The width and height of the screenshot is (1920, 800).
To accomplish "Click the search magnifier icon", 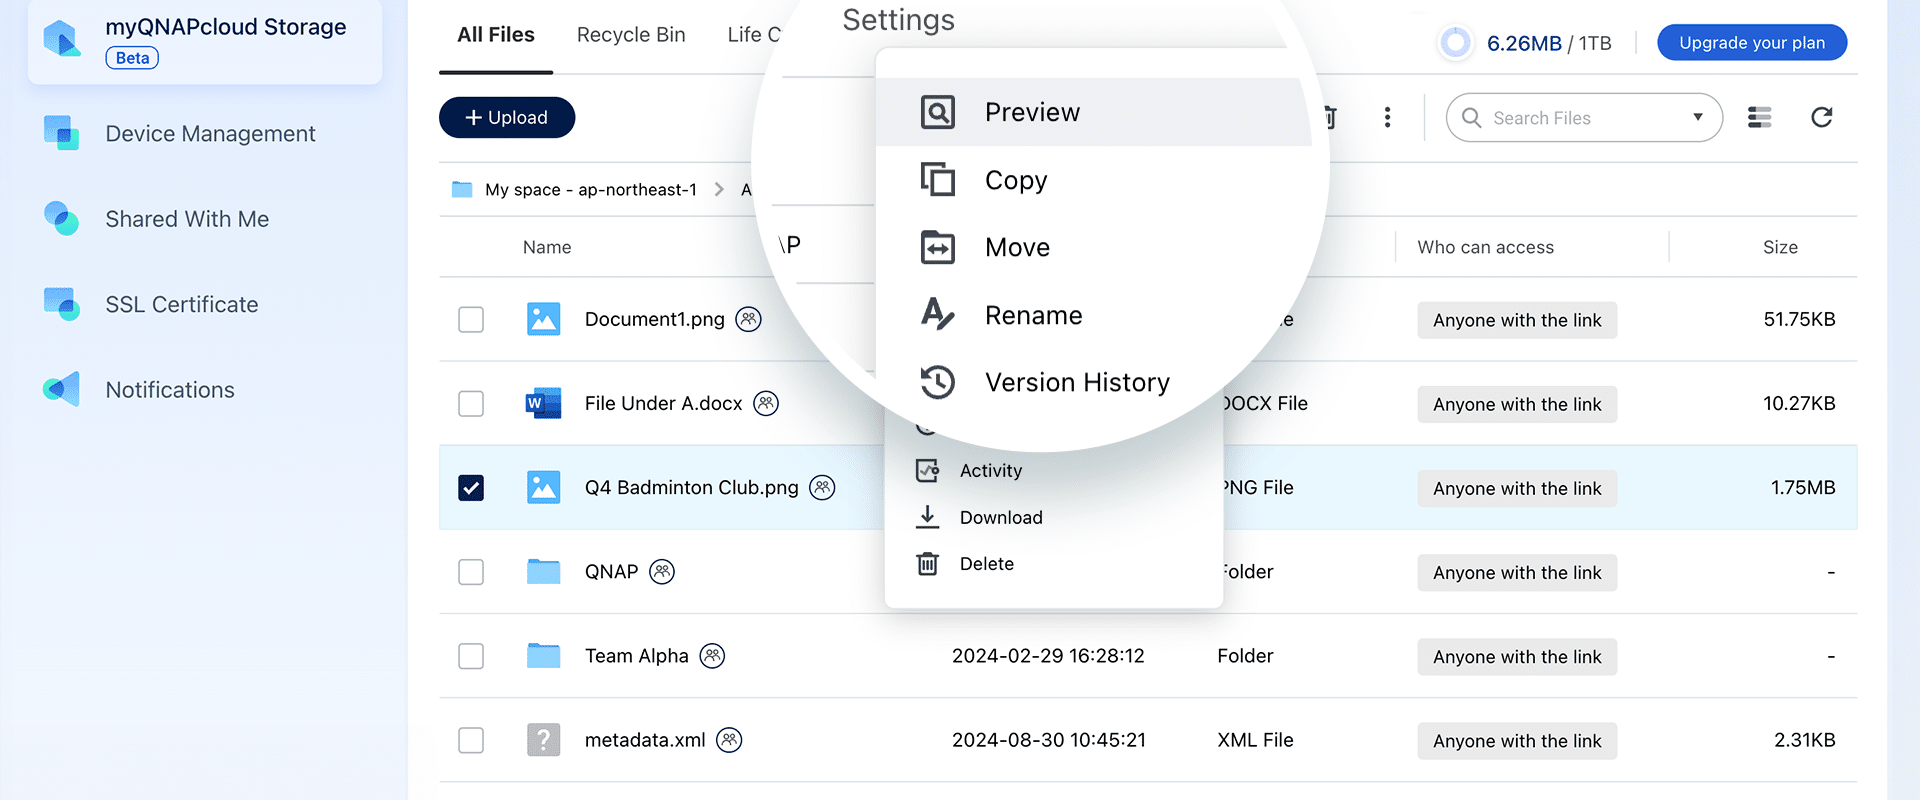I will click(x=1471, y=117).
